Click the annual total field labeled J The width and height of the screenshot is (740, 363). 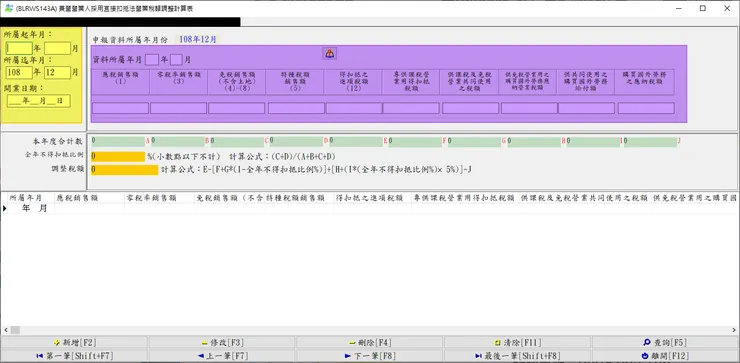pyautogui.click(x=650, y=142)
